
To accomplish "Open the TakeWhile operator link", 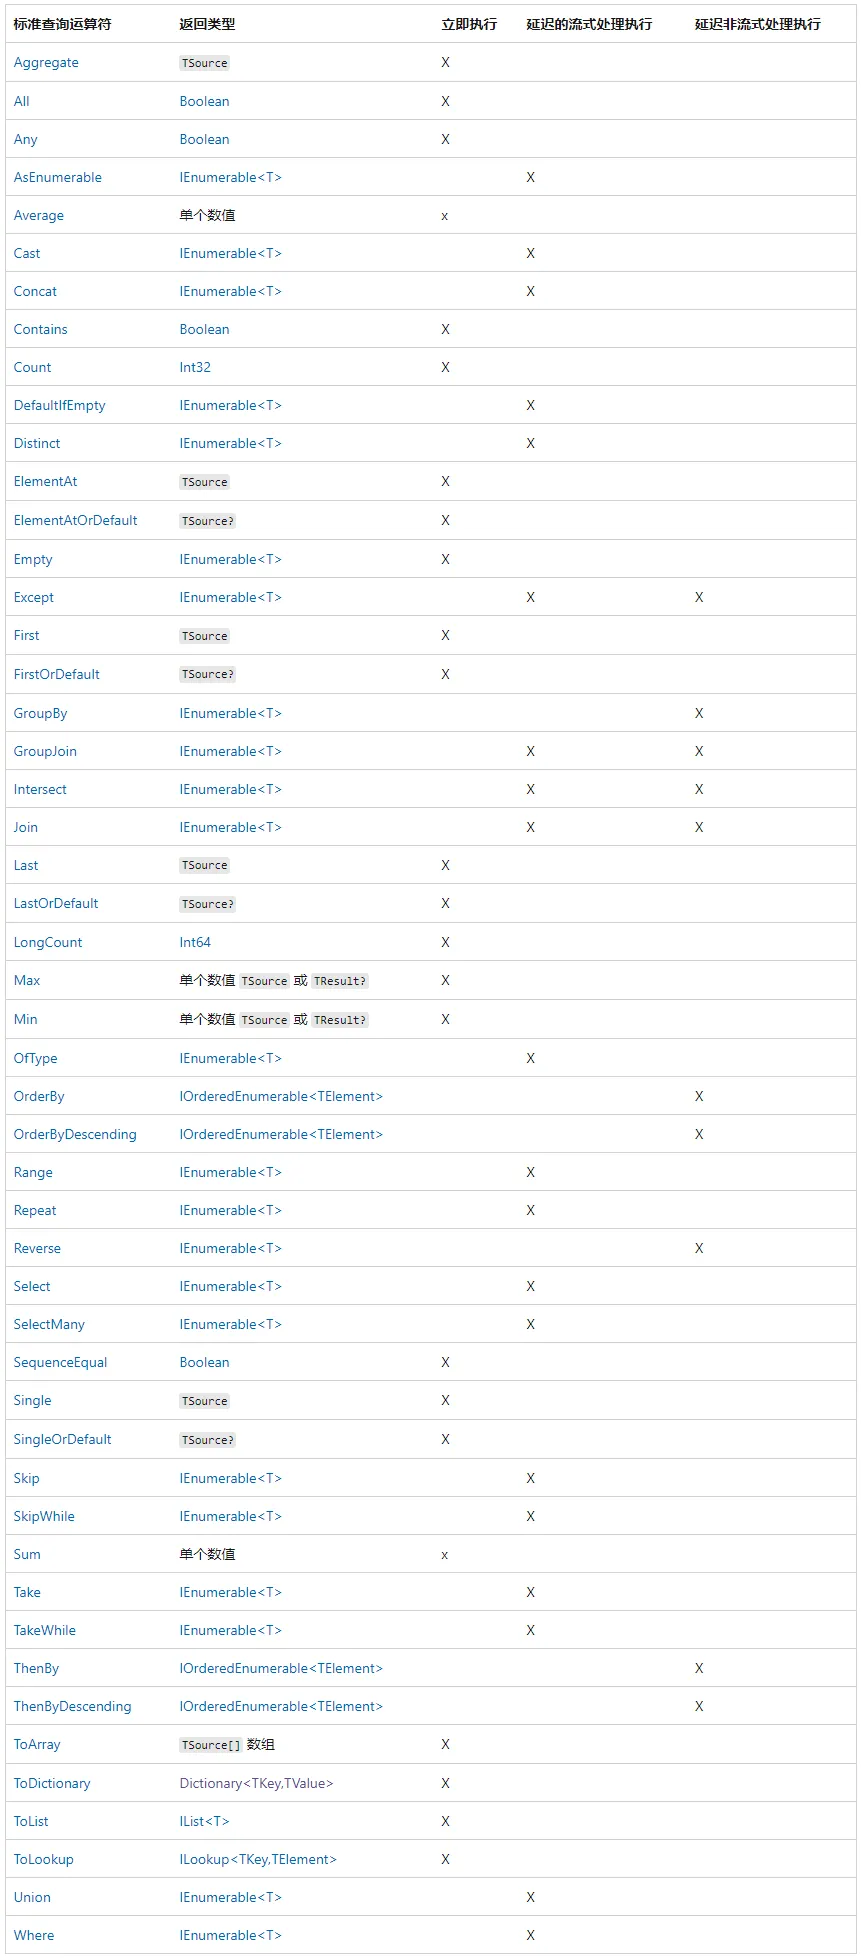I will [45, 1630].
